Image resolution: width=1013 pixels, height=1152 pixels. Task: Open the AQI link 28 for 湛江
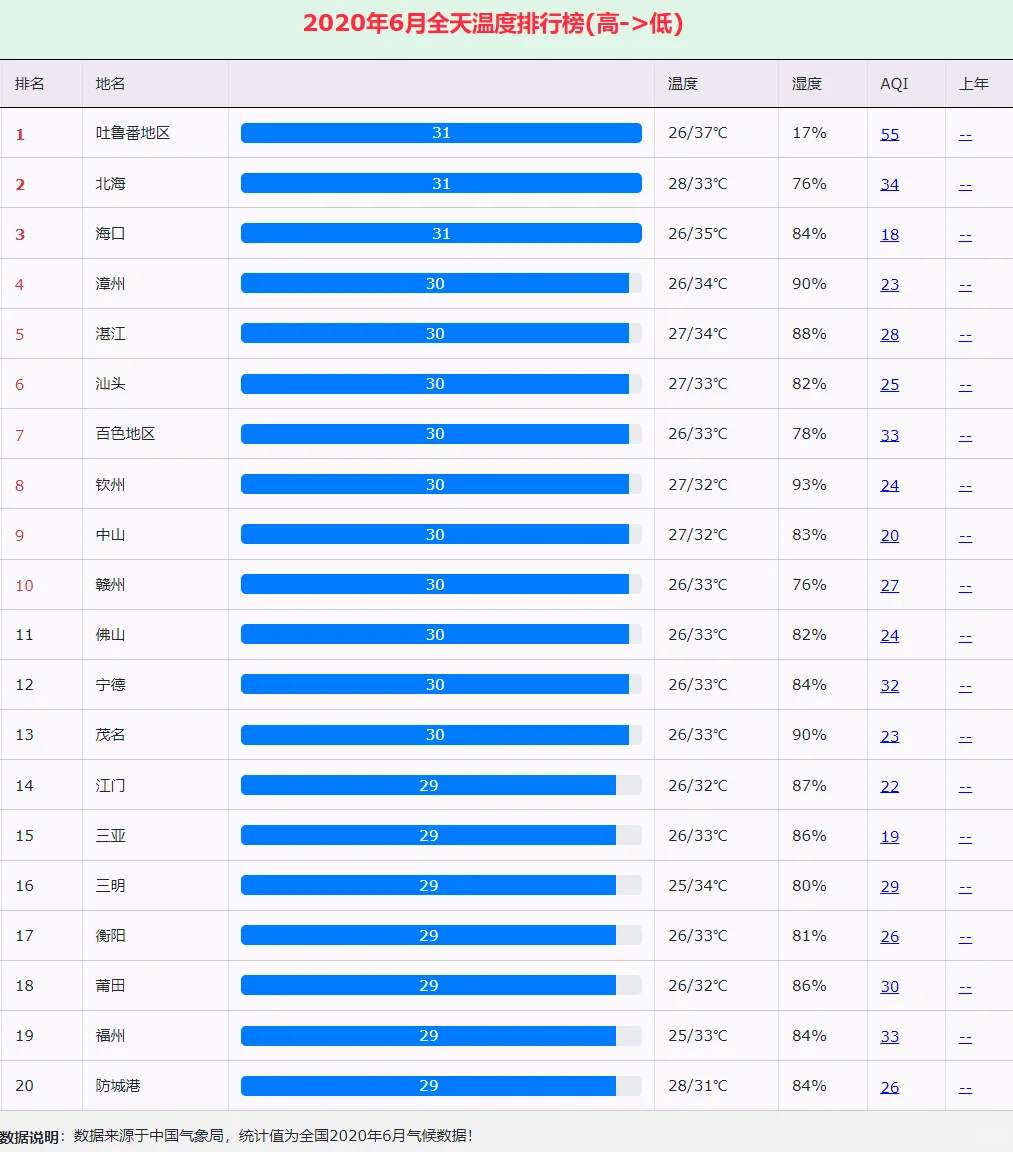pyautogui.click(x=890, y=334)
